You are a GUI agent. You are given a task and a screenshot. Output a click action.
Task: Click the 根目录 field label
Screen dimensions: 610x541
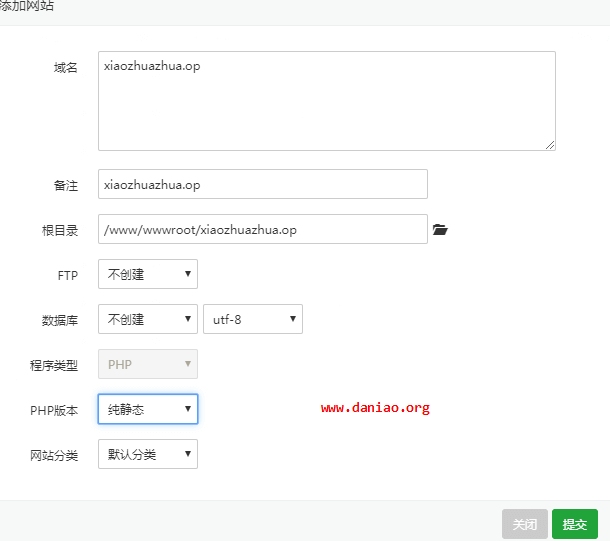[60, 231]
